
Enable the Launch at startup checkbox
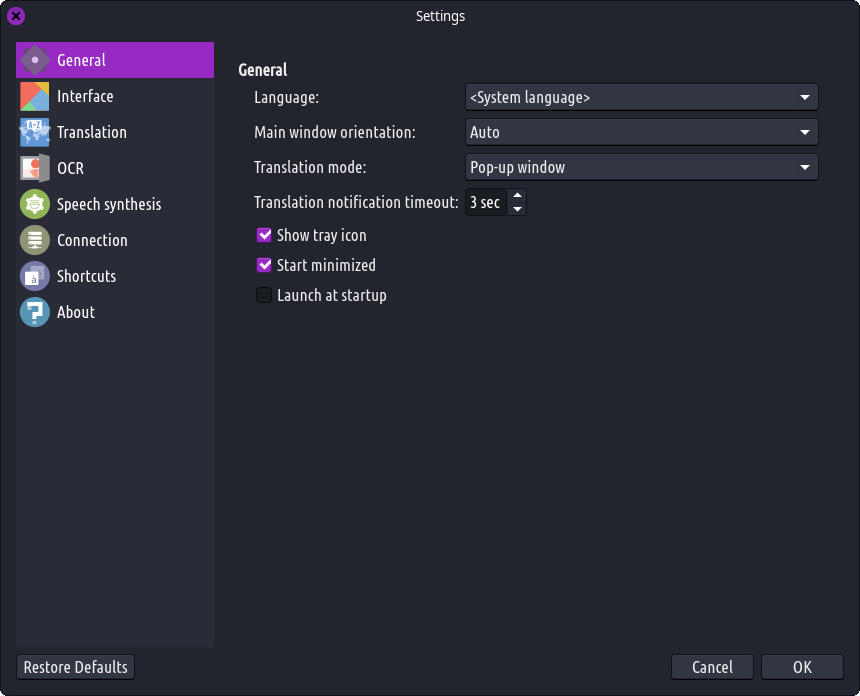(264, 295)
